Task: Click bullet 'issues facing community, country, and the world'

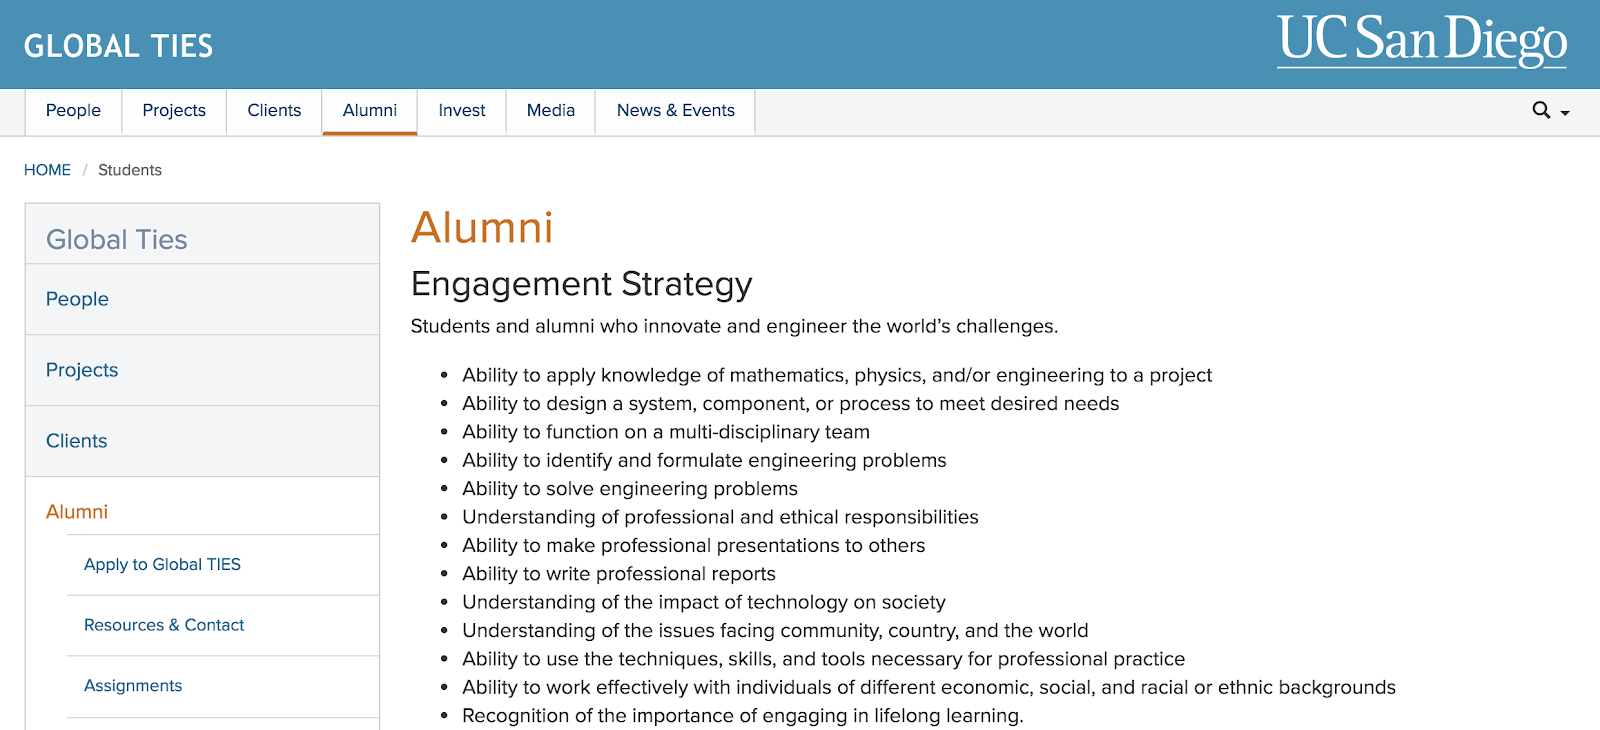Action: tap(775, 631)
